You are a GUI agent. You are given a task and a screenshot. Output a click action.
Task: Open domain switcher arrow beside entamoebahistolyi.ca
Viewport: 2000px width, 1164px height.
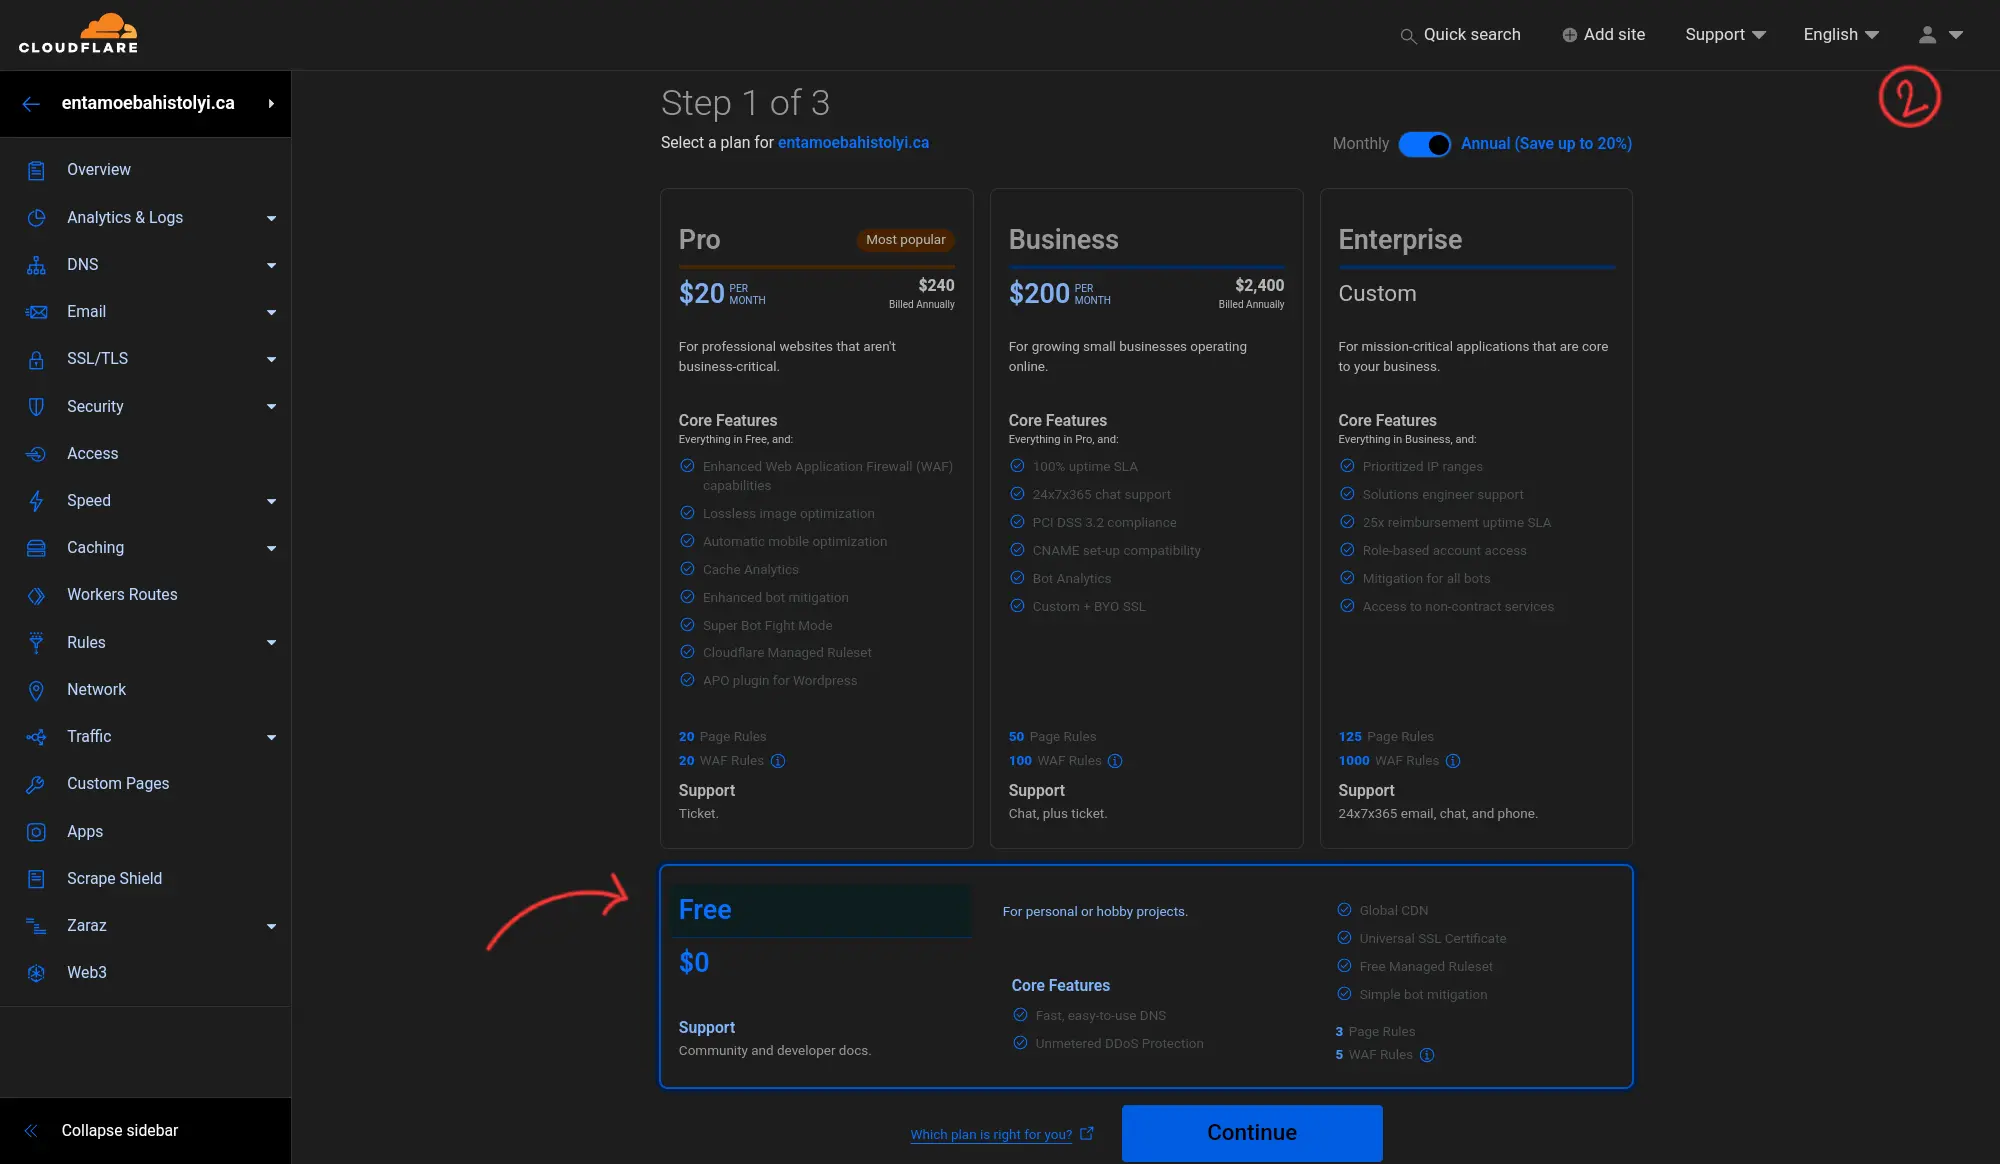271,103
